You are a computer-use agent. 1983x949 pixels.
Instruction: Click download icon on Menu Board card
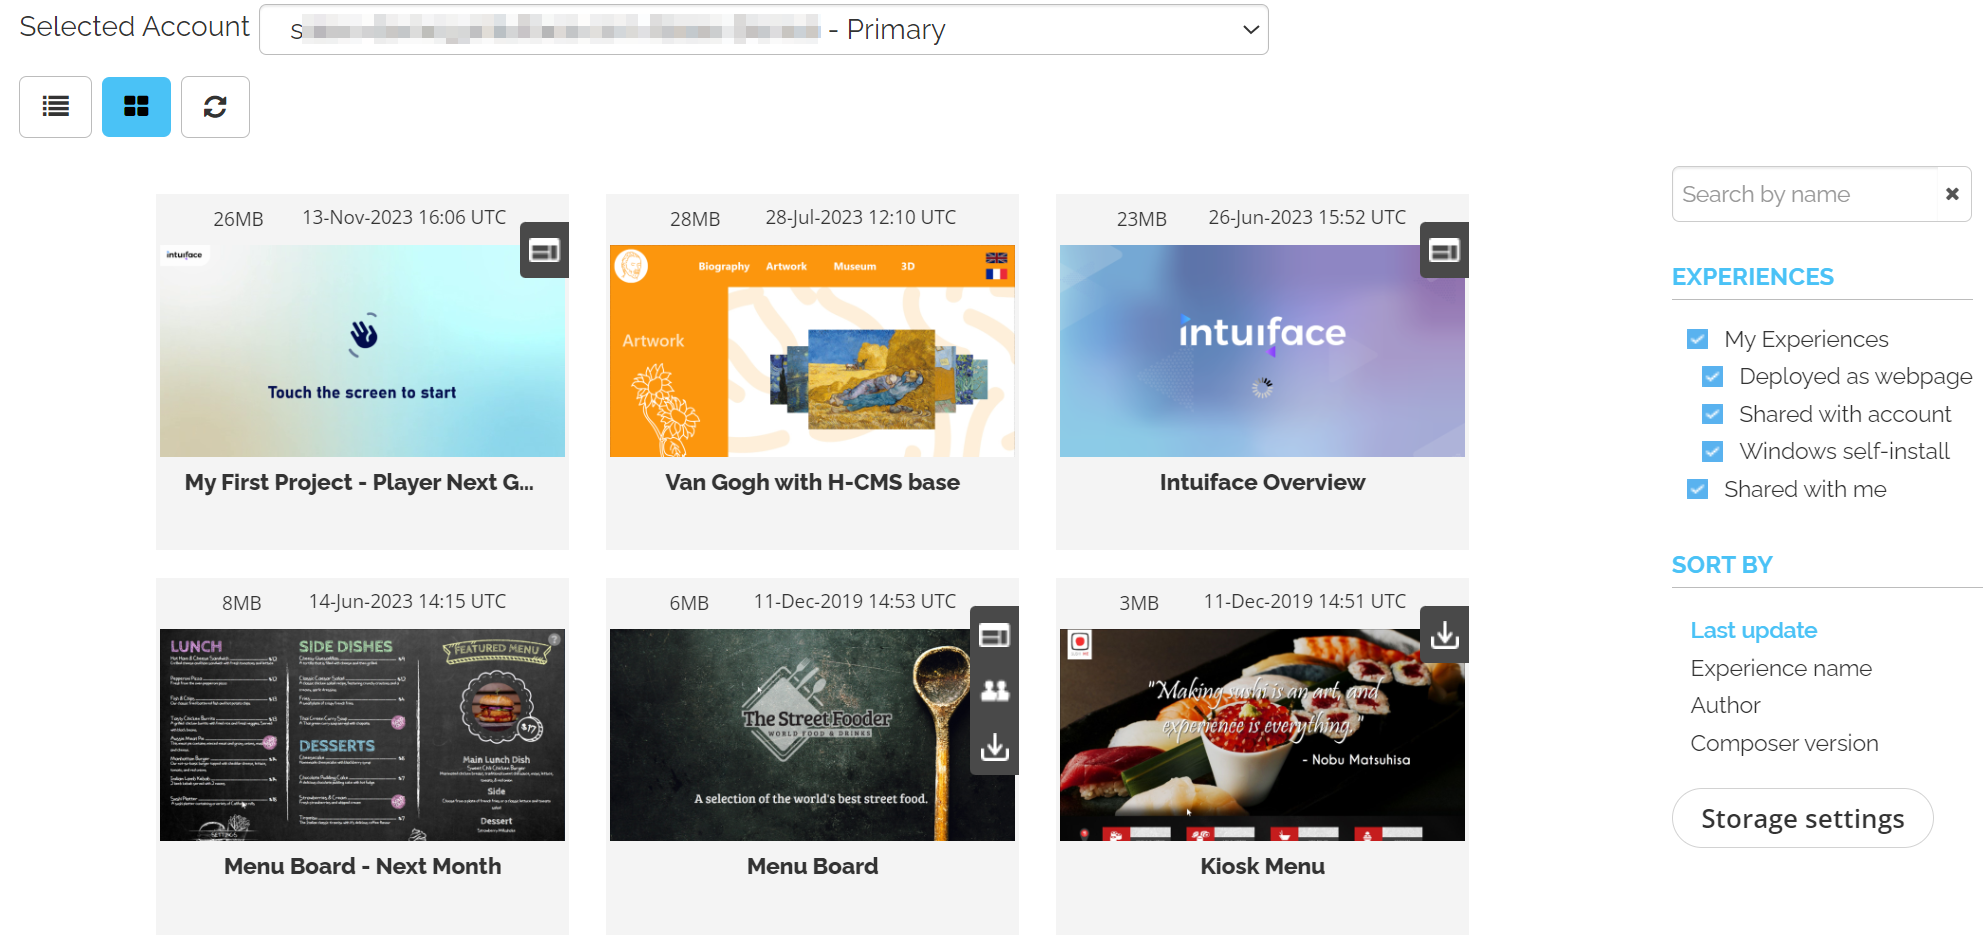[x=994, y=747]
